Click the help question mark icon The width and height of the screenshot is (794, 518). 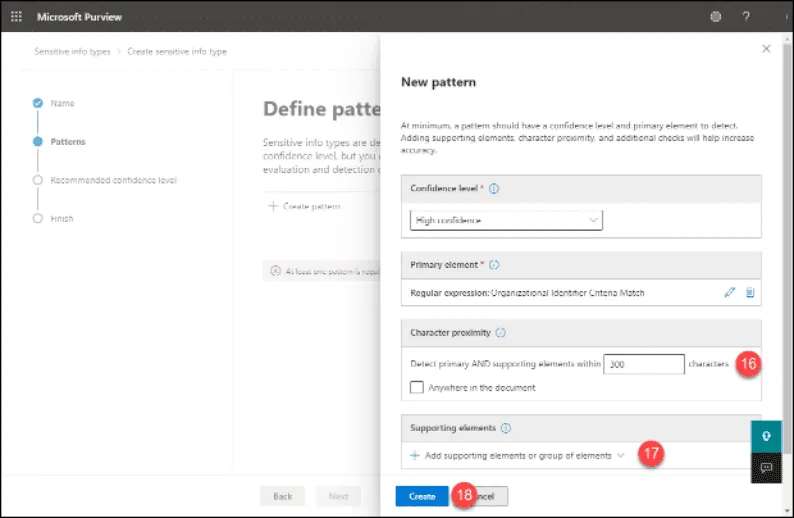(x=746, y=17)
